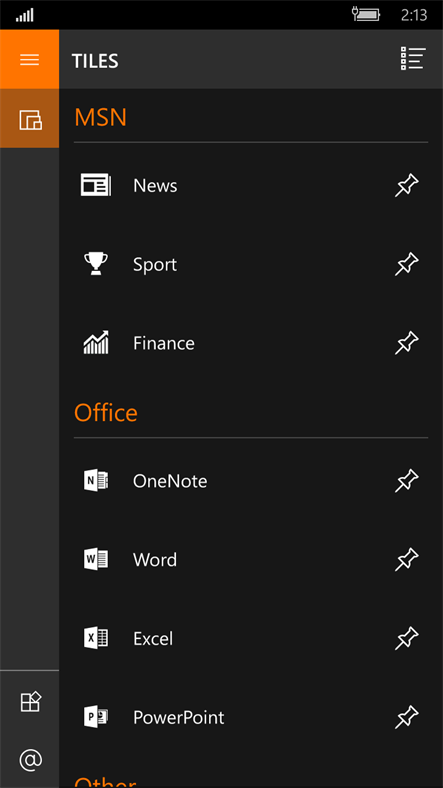Pin the PowerPoint tile
This screenshot has height=788, width=443.
(406, 717)
